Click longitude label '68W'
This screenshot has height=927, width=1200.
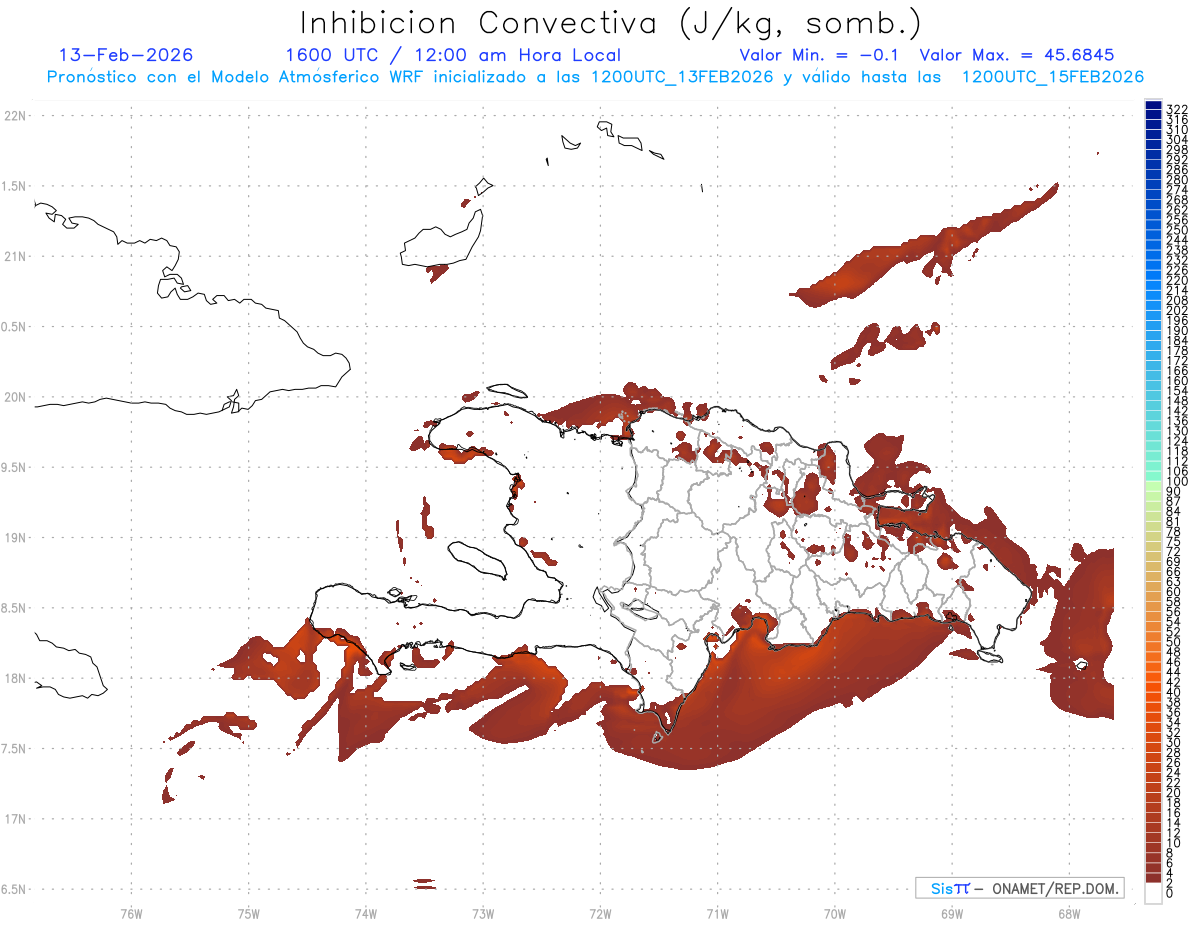tap(1069, 913)
